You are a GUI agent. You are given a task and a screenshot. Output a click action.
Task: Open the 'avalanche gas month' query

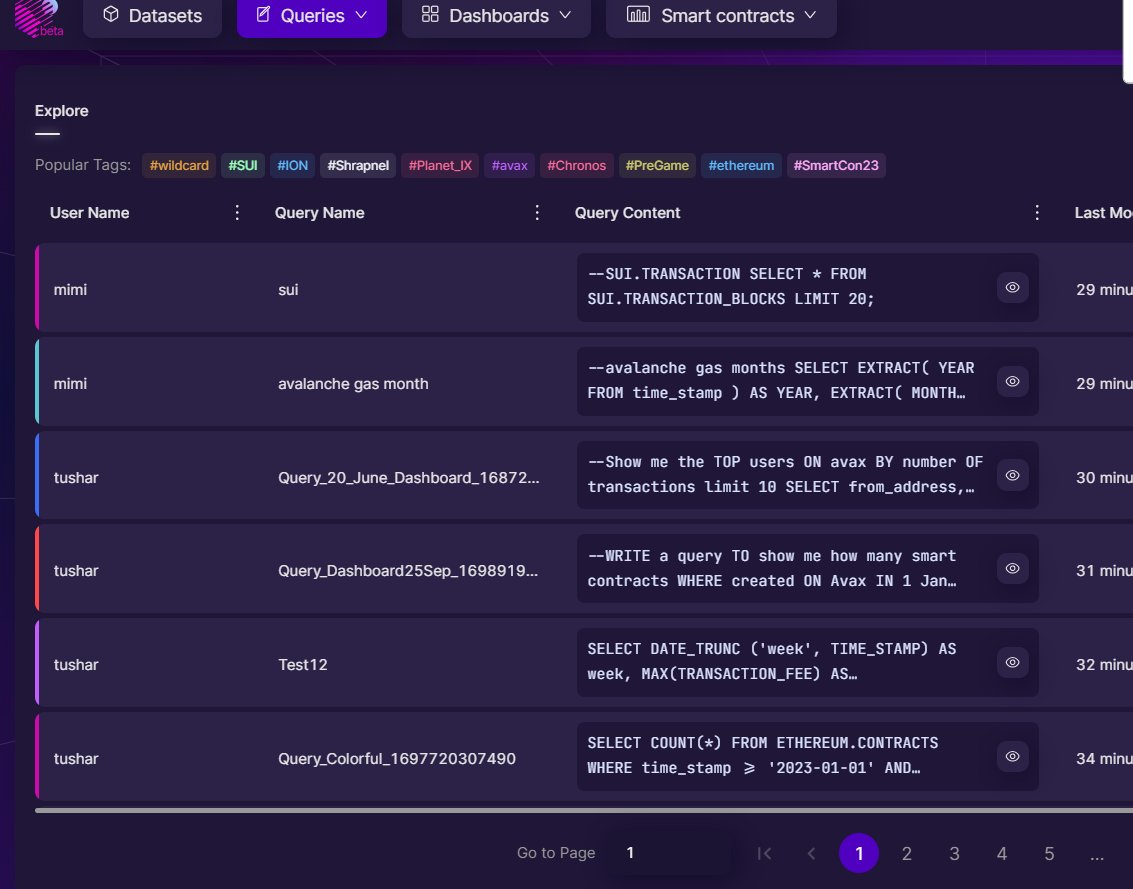click(x=353, y=384)
